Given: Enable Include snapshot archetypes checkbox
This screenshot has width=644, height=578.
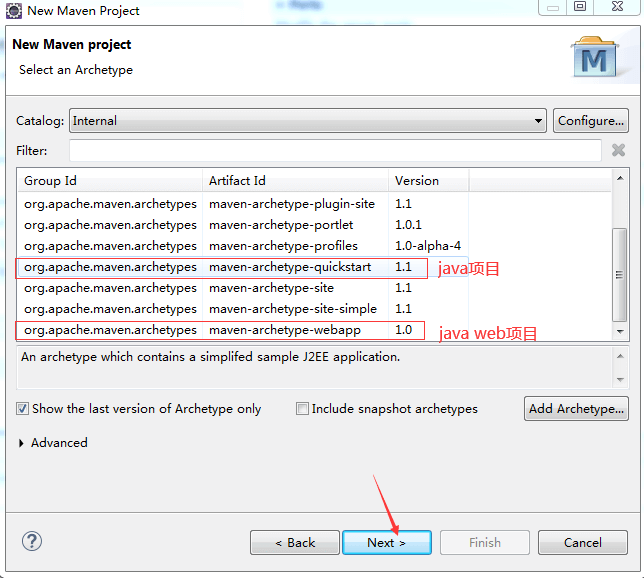Looking at the screenshot, I should point(302,409).
